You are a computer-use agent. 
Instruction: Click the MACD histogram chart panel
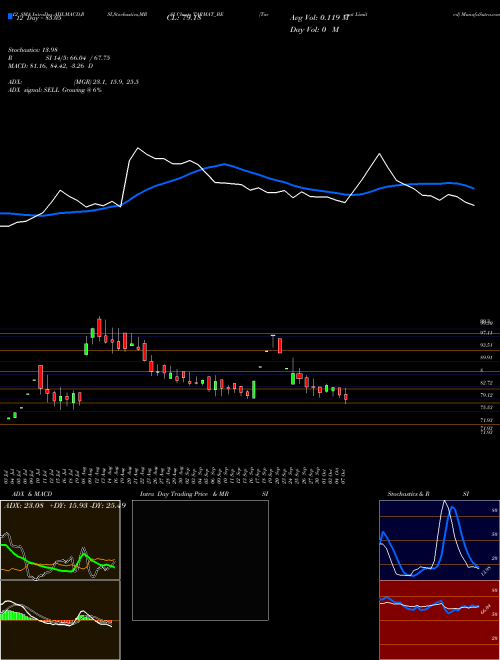[60, 620]
